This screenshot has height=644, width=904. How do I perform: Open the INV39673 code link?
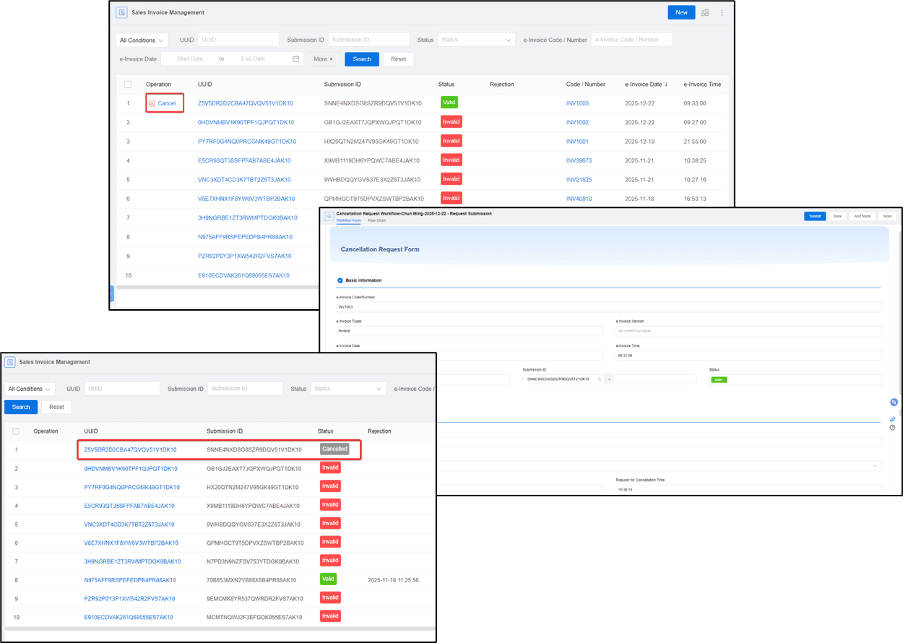pyautogui.click(x=579, y=160)
